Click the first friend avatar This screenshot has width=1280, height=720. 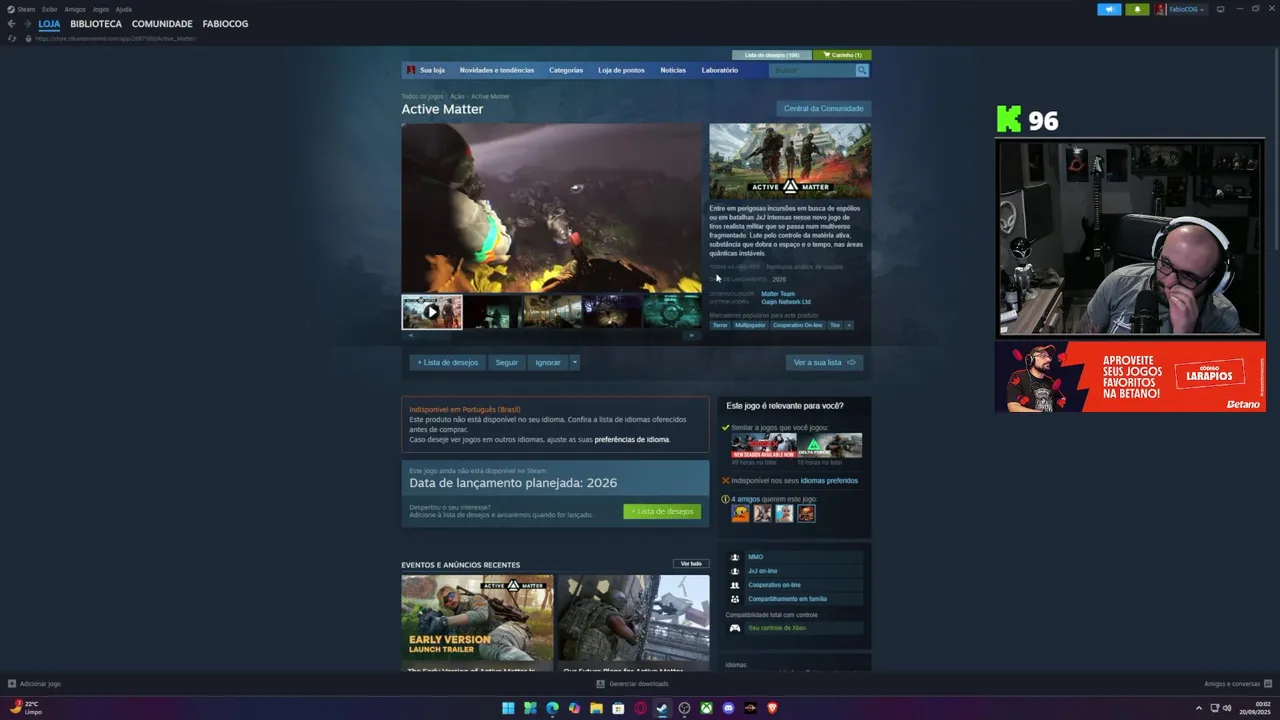tap(741, 513)
